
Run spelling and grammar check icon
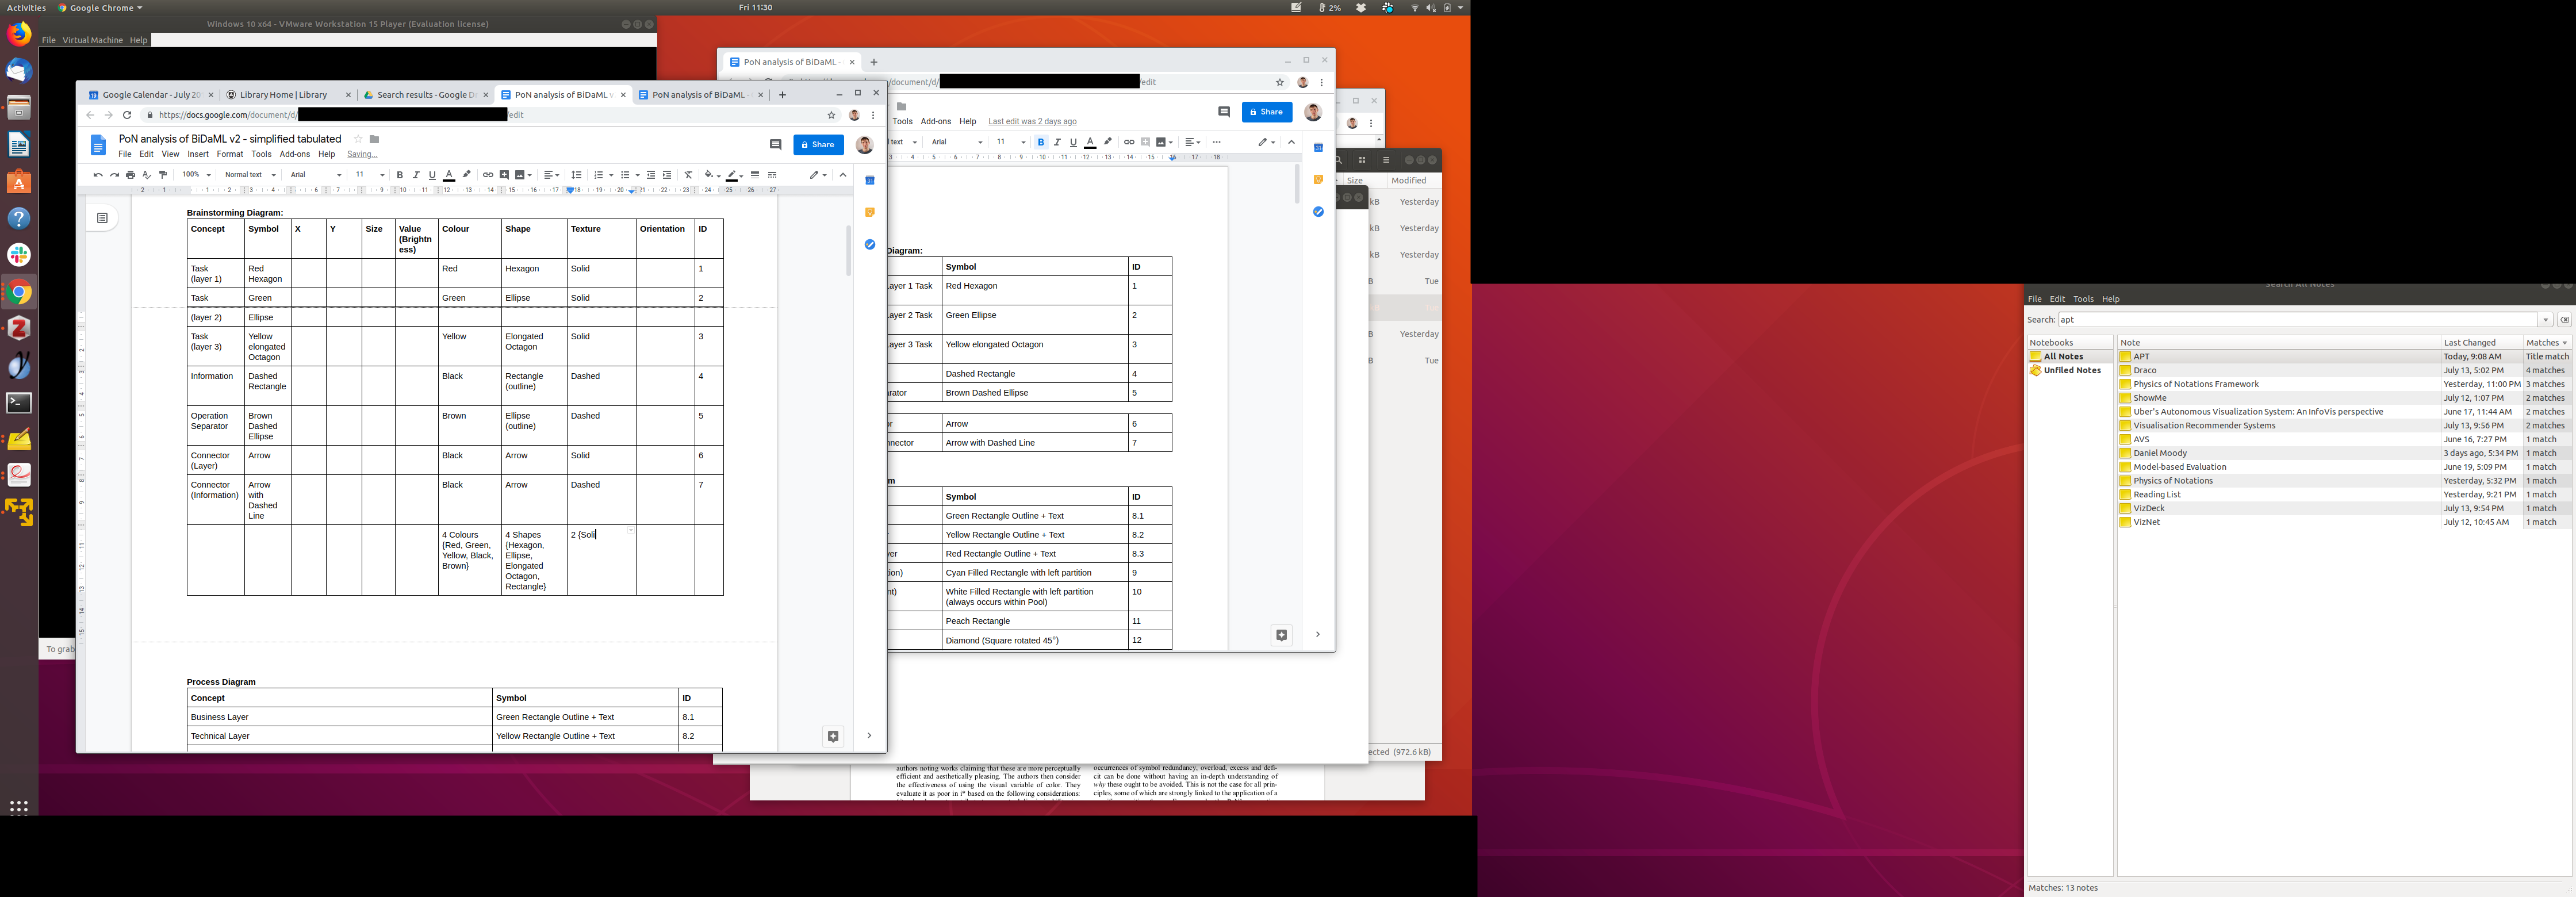click(146, 175)
